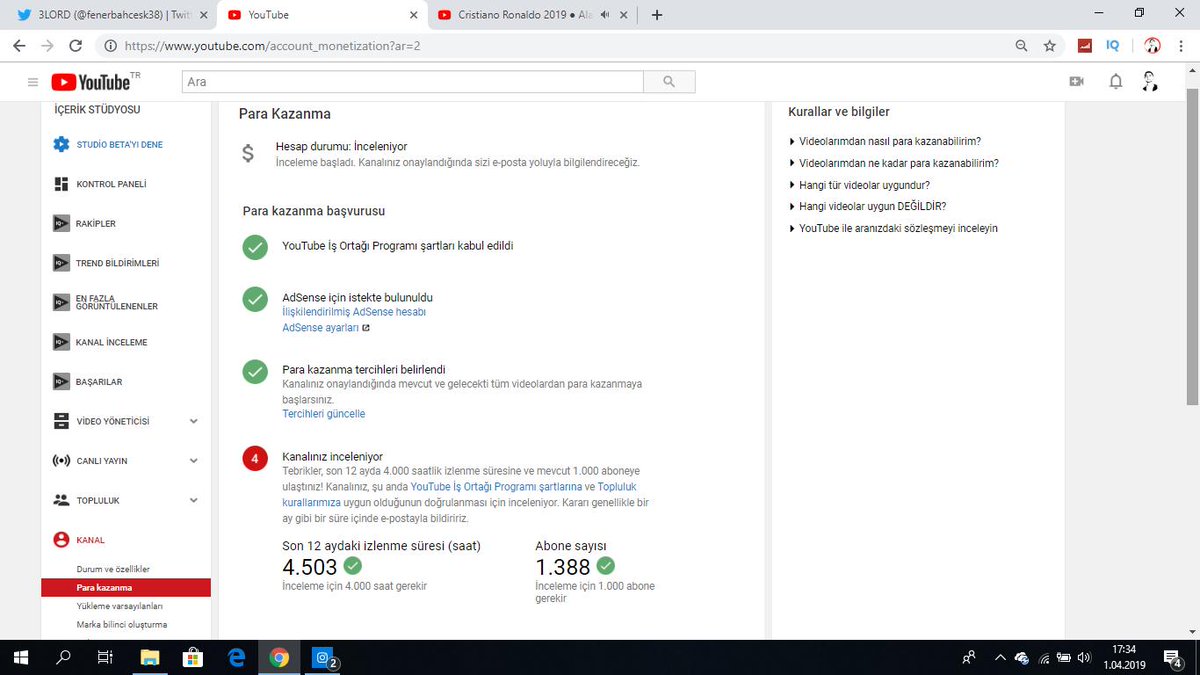
Task: Switch to the Cristiano Ronaldo 2019 tab
Action: click(x=532, y=15)
